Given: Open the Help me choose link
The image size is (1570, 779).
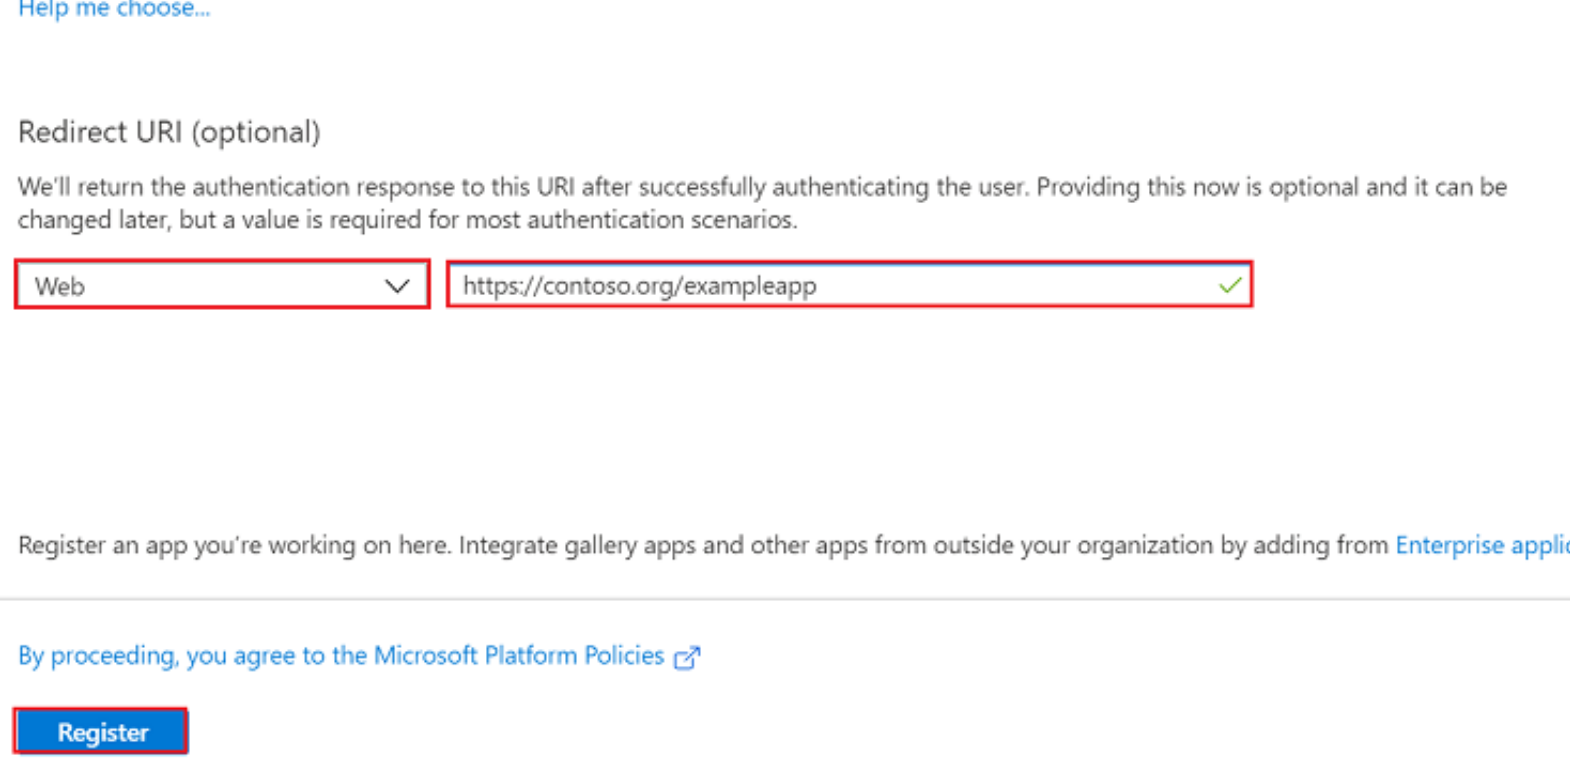Looking at the screenshot, I should (114, 9).
